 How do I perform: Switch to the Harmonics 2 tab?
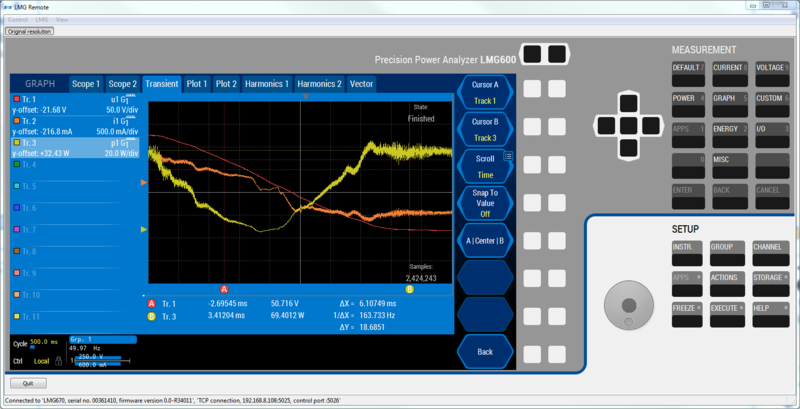pos(319,84)
